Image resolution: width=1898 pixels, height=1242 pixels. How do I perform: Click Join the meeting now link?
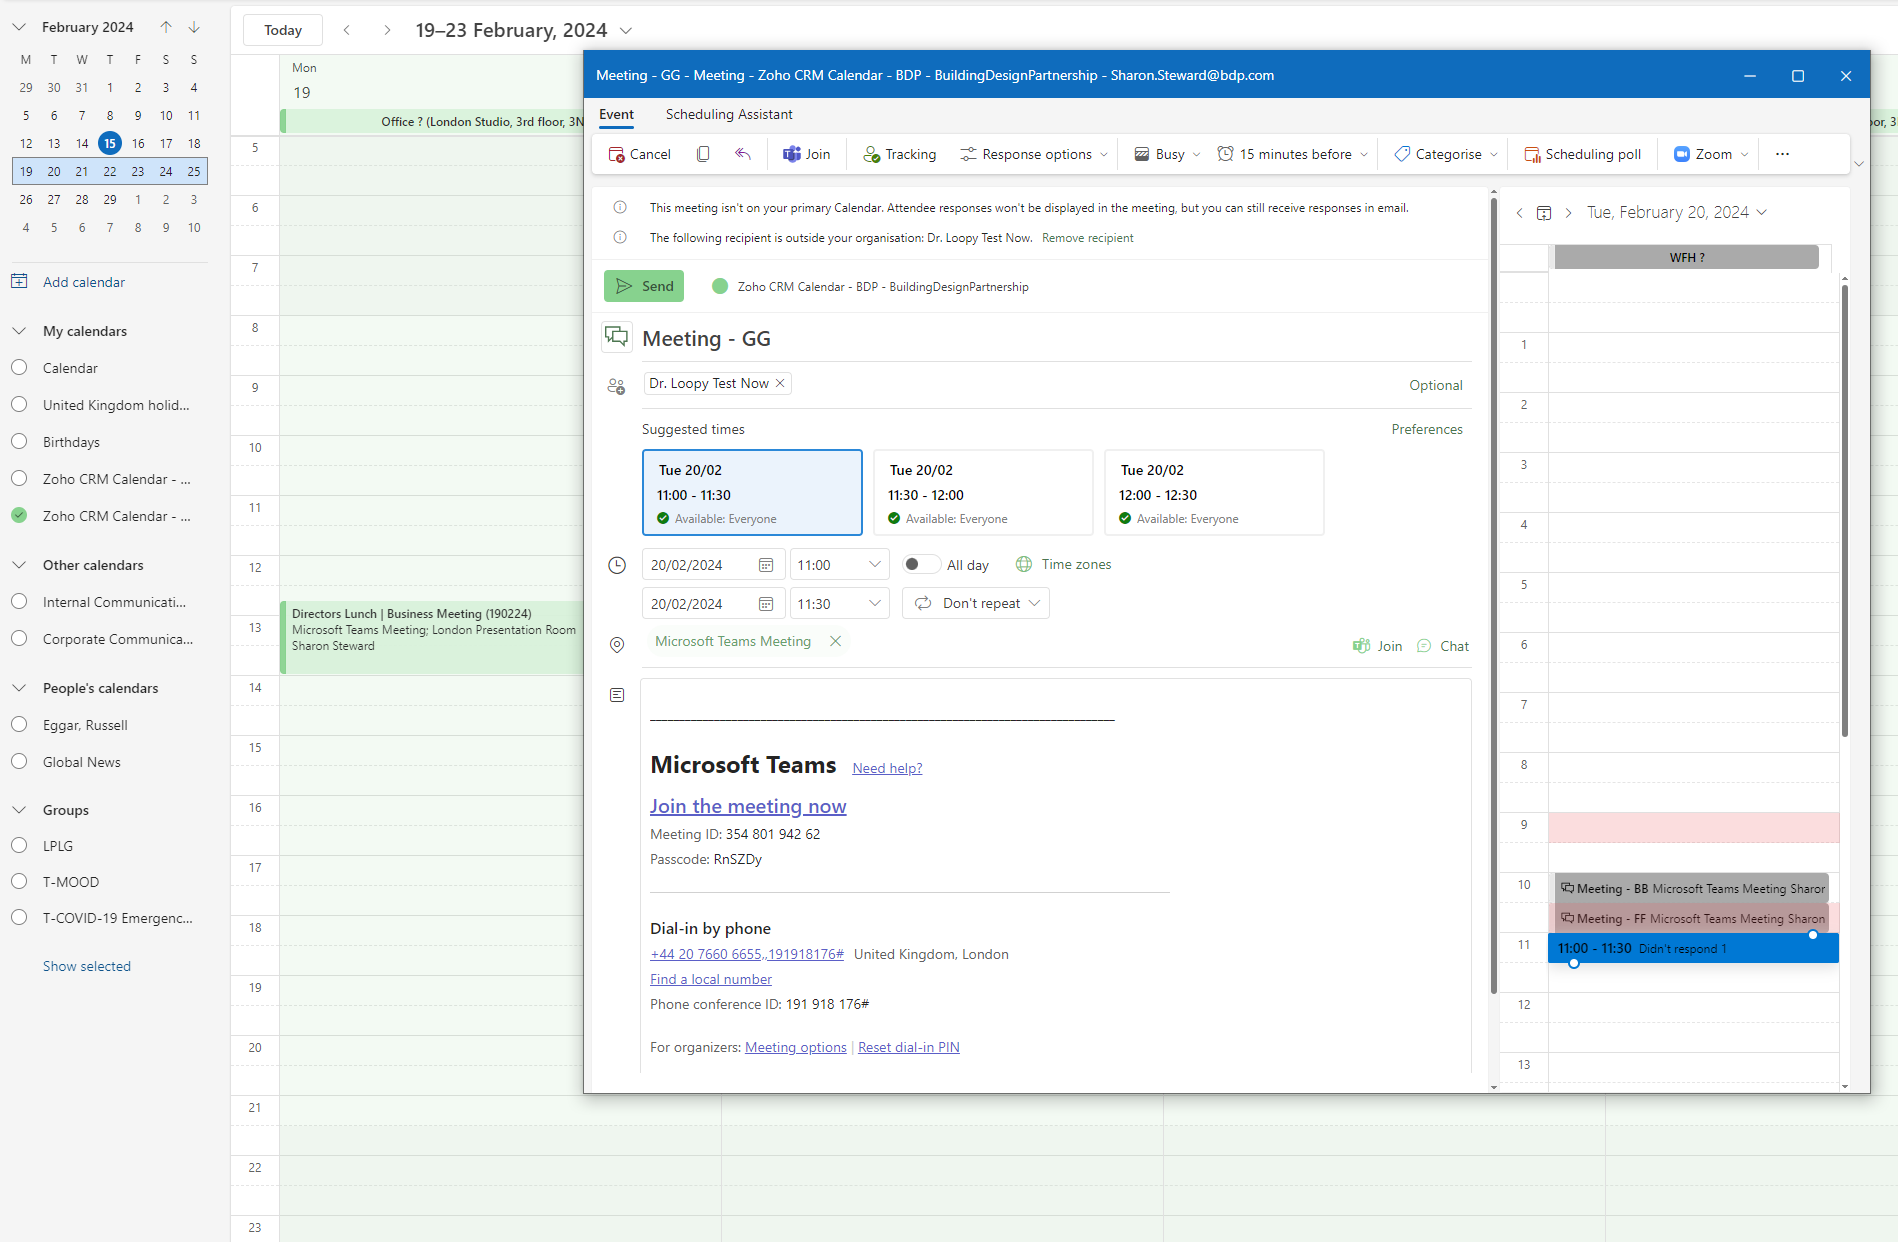[x=748, y=806]
